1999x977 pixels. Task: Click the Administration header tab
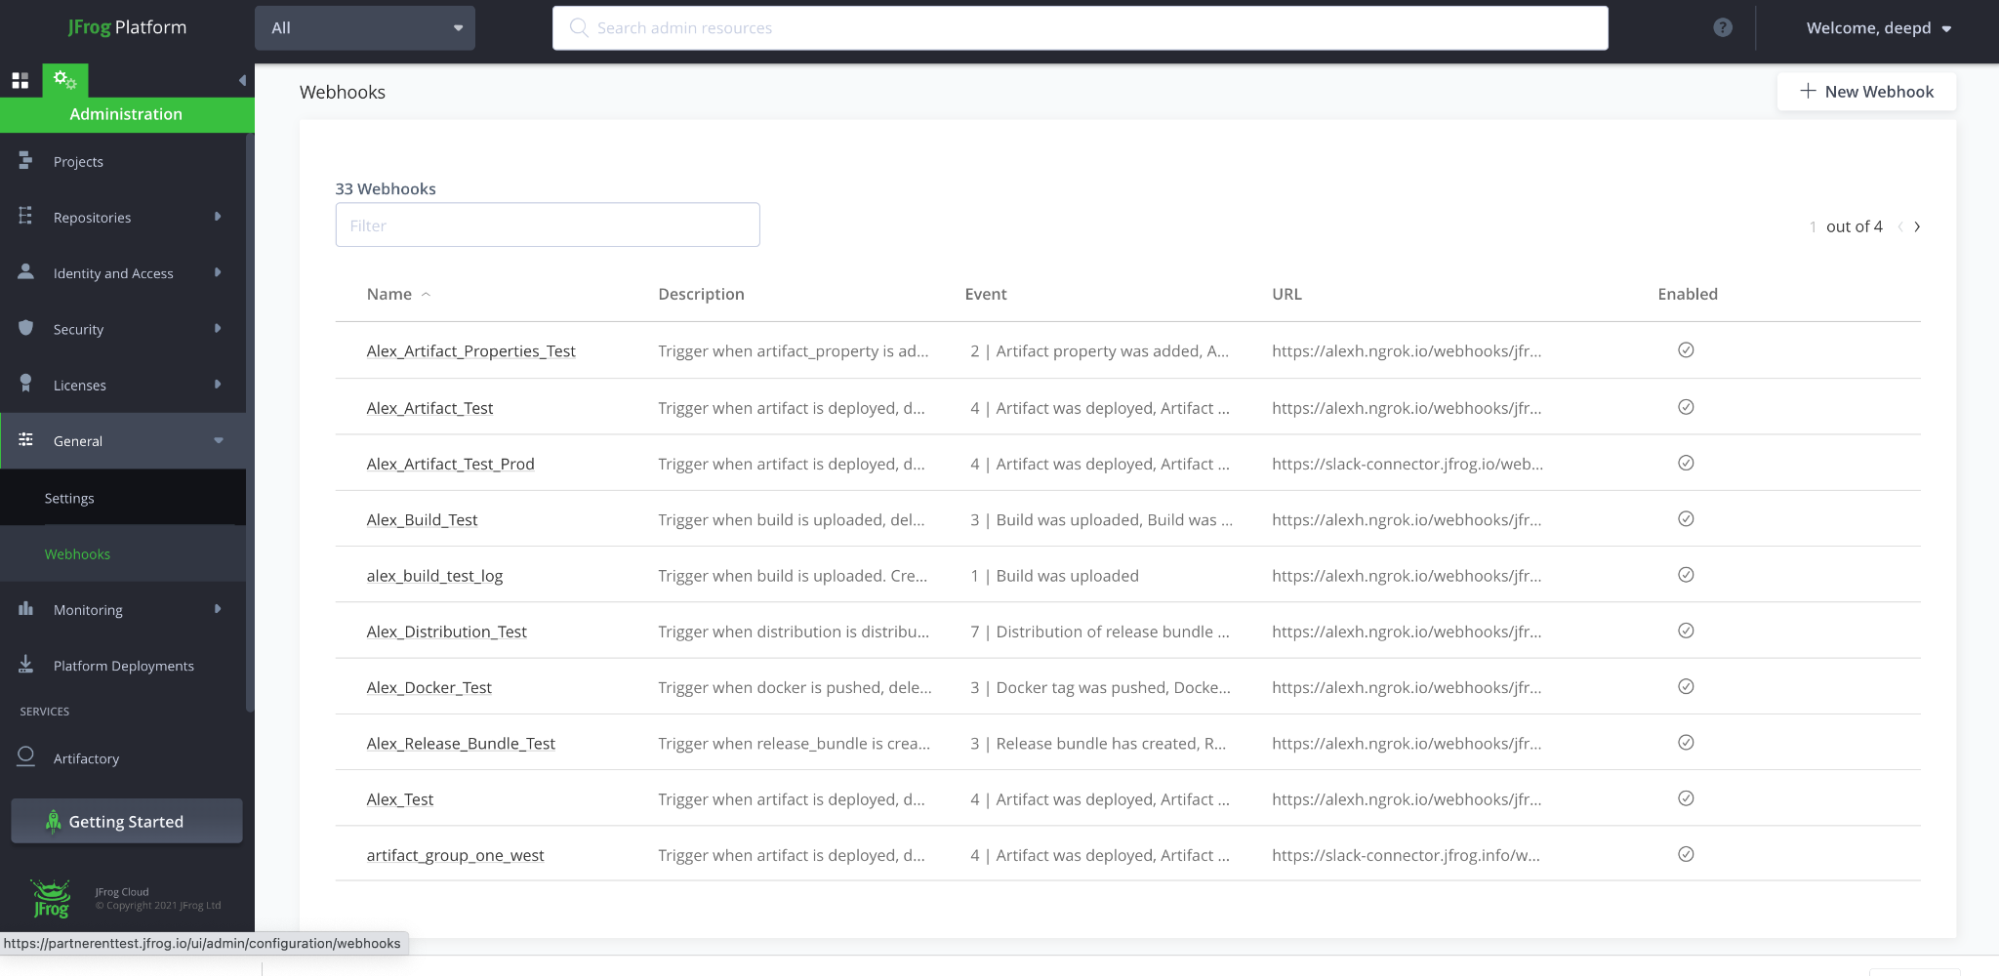[126, 114]
